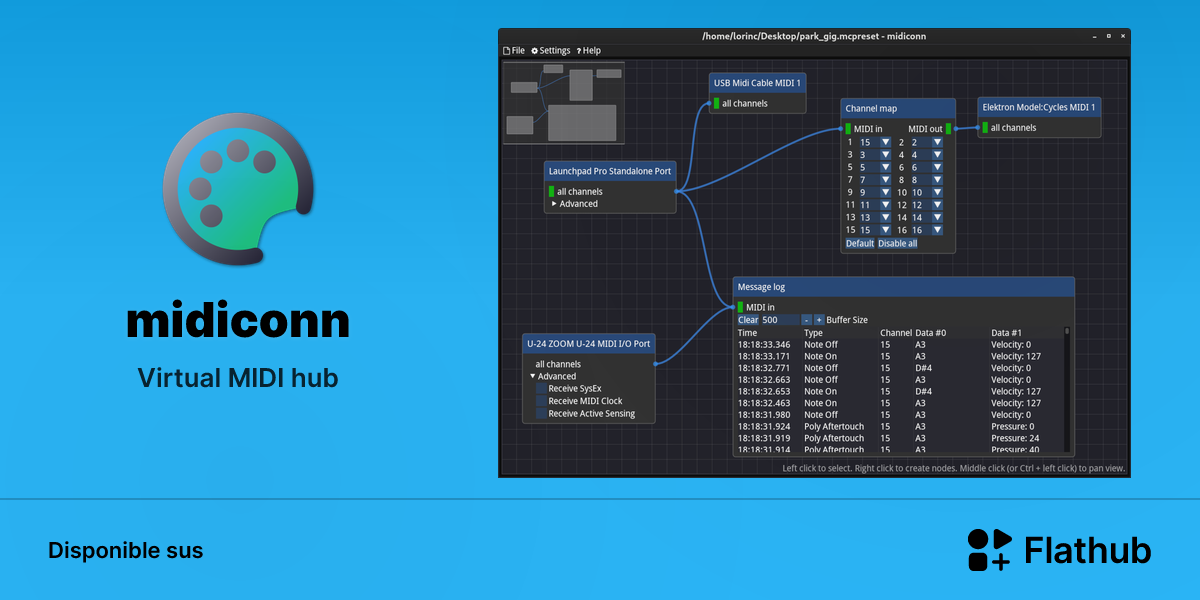The image size is (1200, 600).
Task: Click the Time column header in Message log
Action: click(x=748, y=333)
